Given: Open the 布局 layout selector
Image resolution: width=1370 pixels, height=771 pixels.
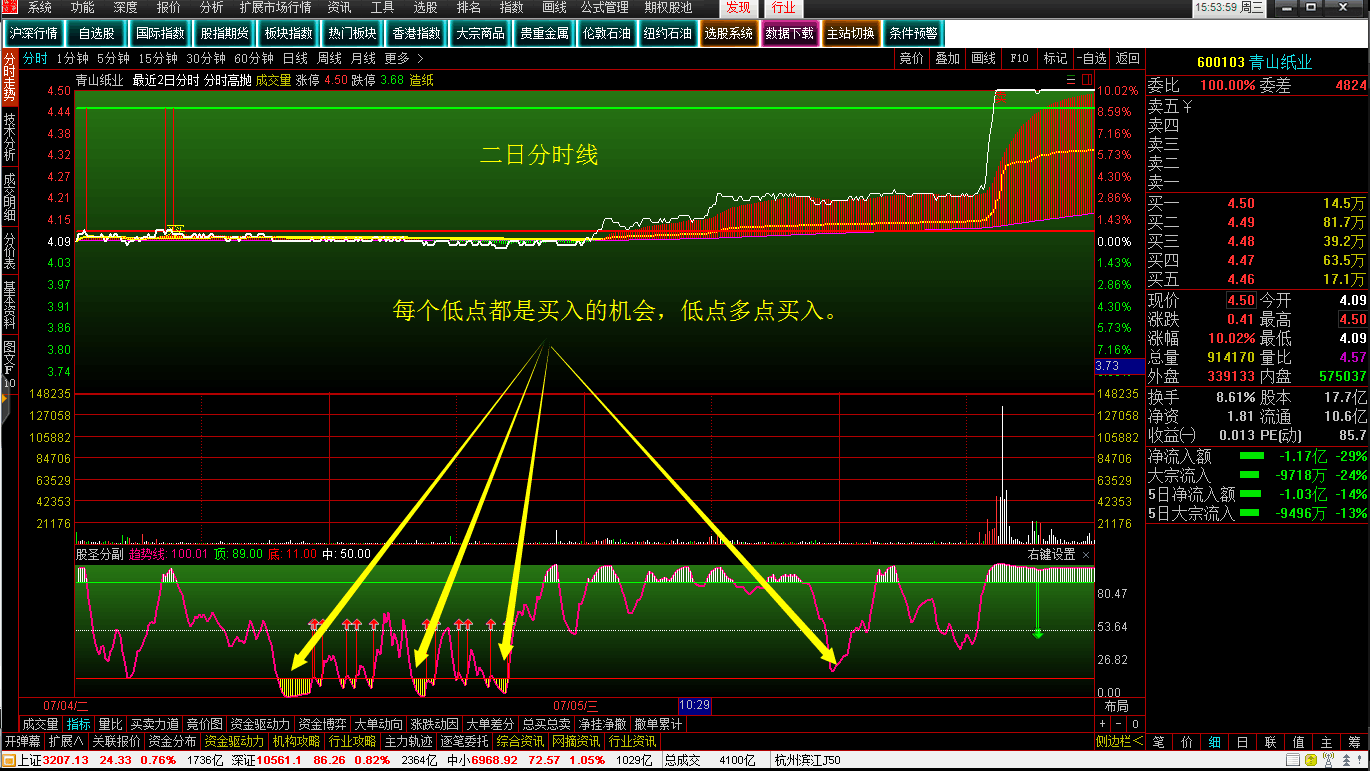Looking at the screenshot, I should (1116, 706).
